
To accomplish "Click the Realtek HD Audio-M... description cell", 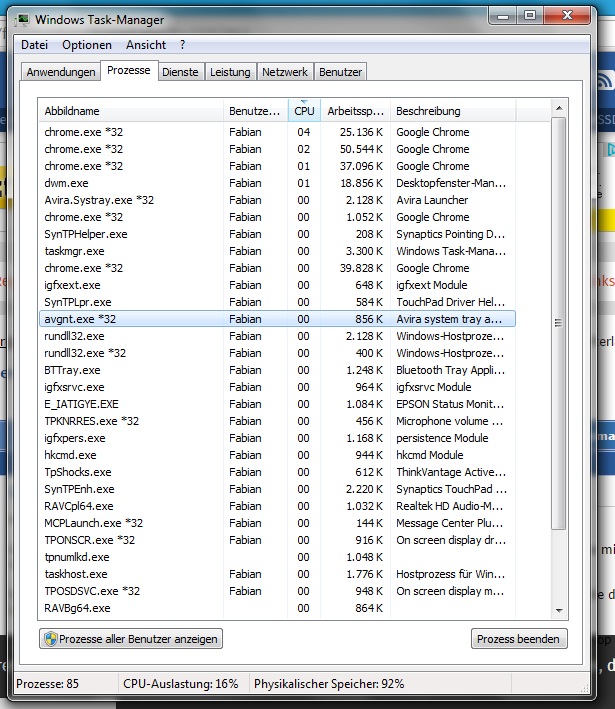I will tap(449, 506).
